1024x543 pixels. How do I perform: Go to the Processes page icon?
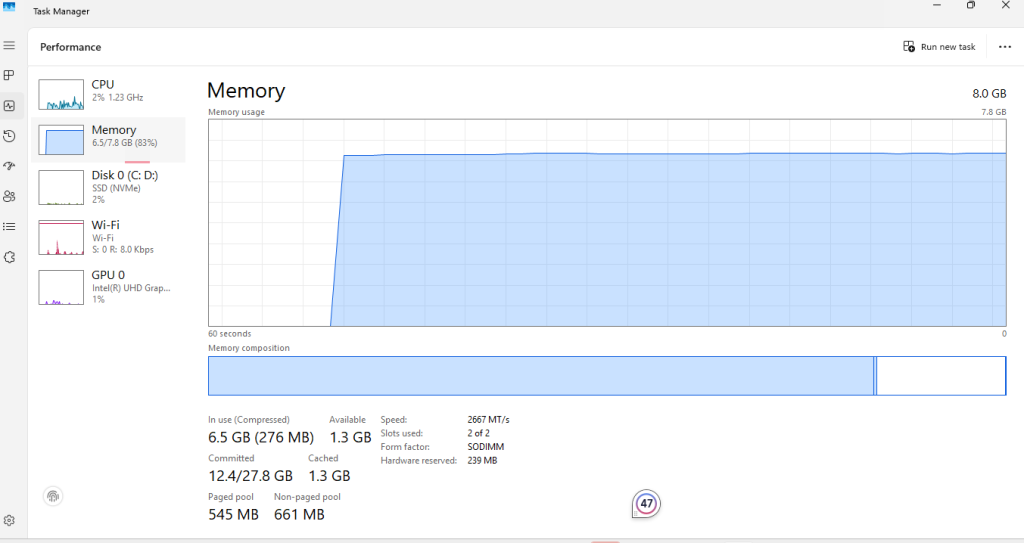coord(9,75)
